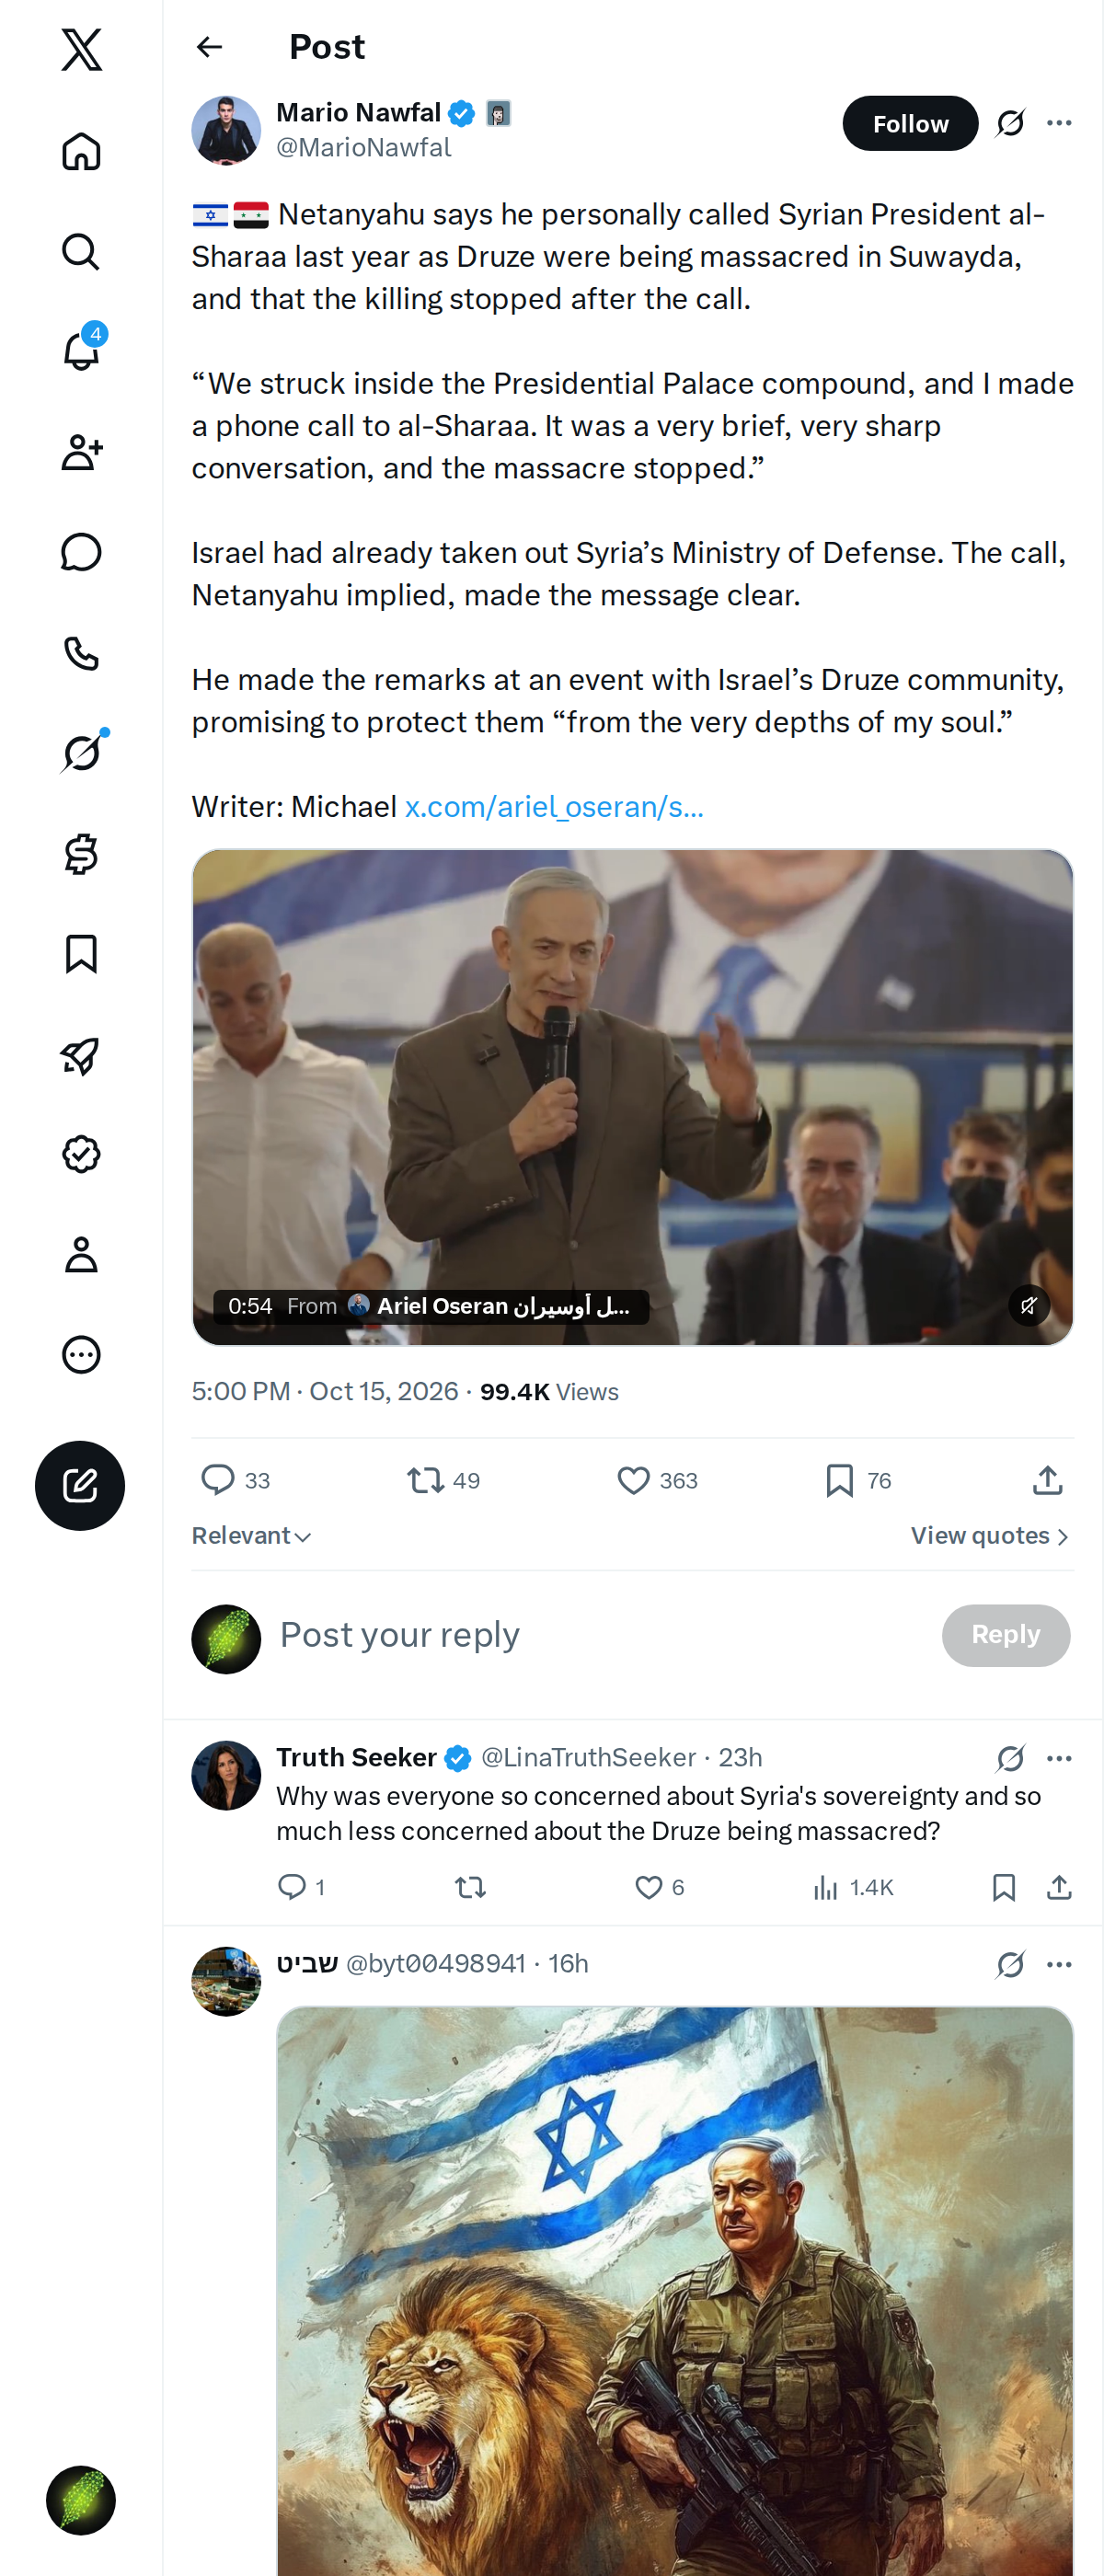Go back using the arrow beside Post

tap(210, 47)
